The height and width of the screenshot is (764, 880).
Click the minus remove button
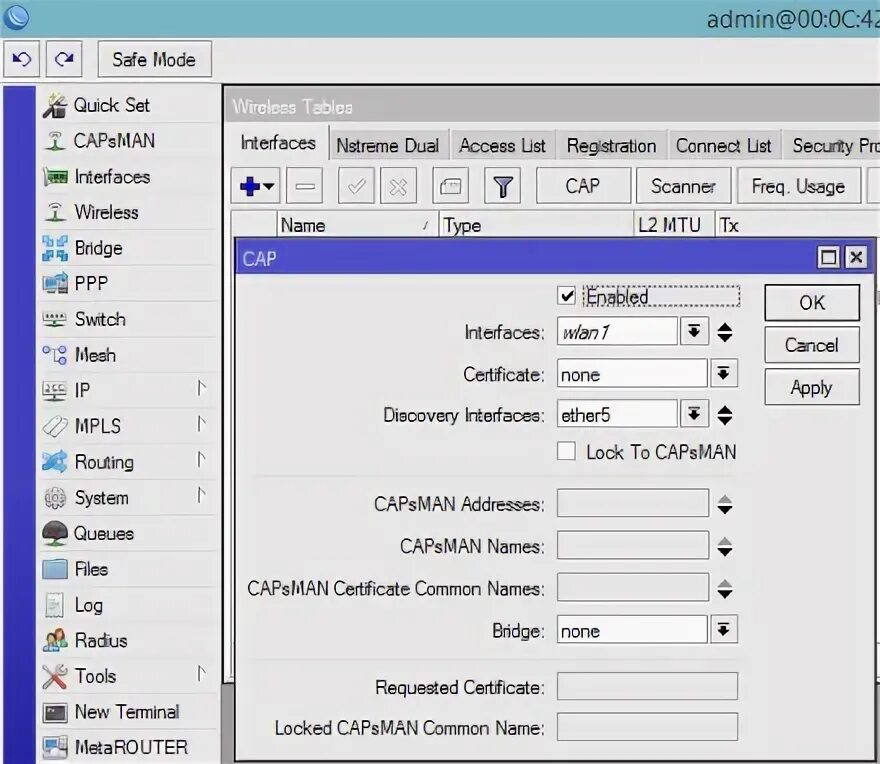pyautogui.click(x=305, y=186)
